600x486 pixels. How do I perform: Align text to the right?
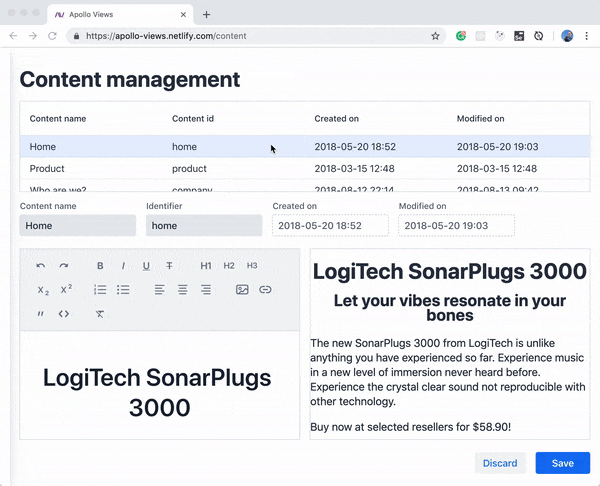coord(206,290)
